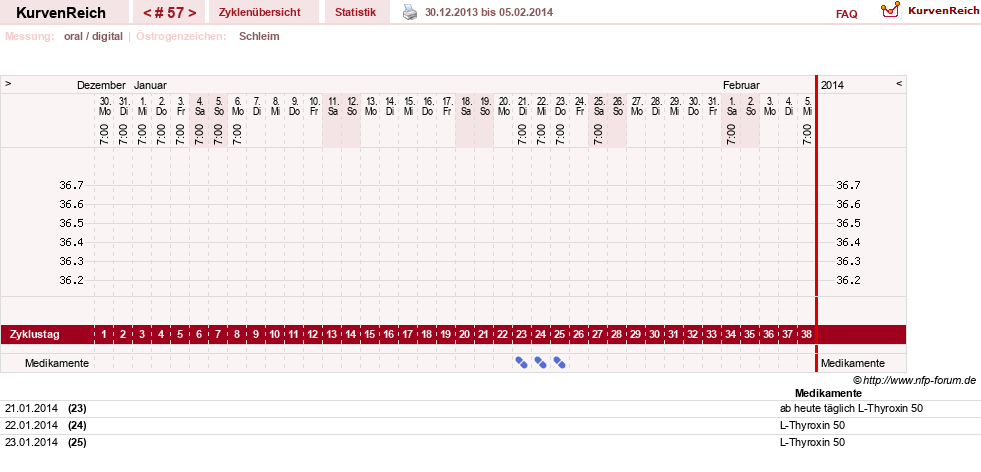Click the 7:00 time under '1. Sa' in February
981x472 pixels.
point(730,134)
